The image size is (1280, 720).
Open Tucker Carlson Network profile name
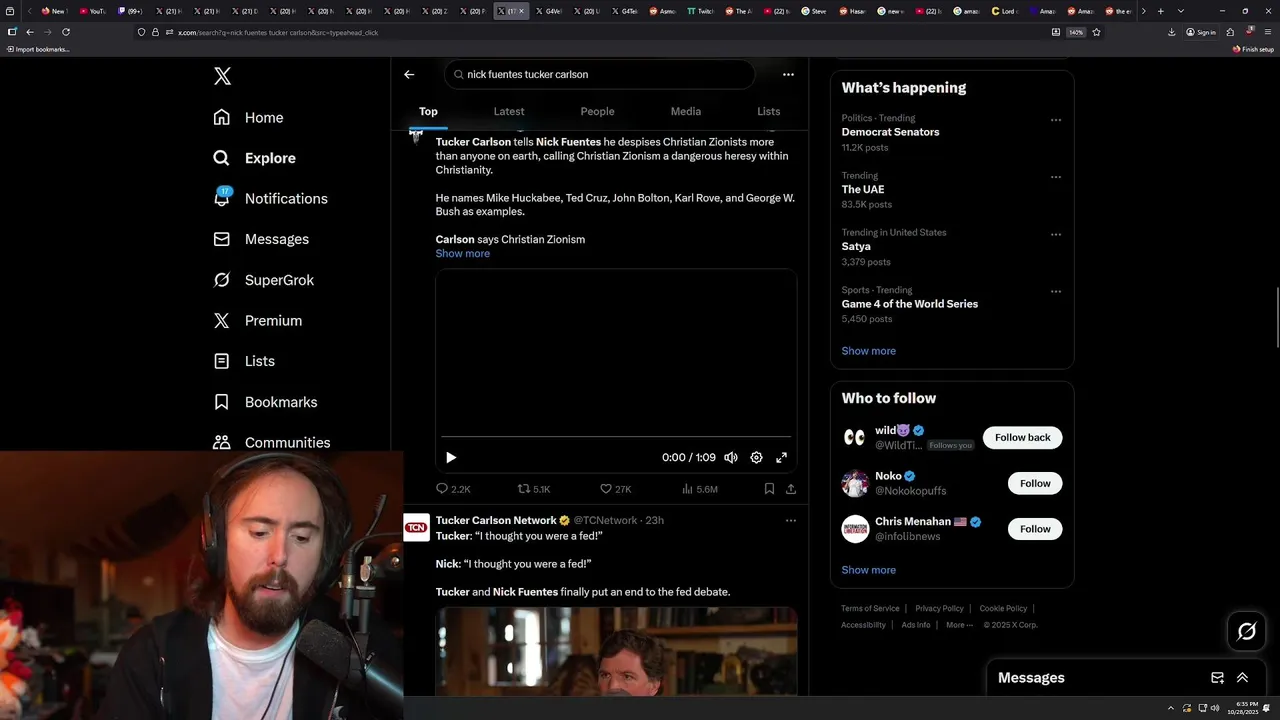click(496, 520)
